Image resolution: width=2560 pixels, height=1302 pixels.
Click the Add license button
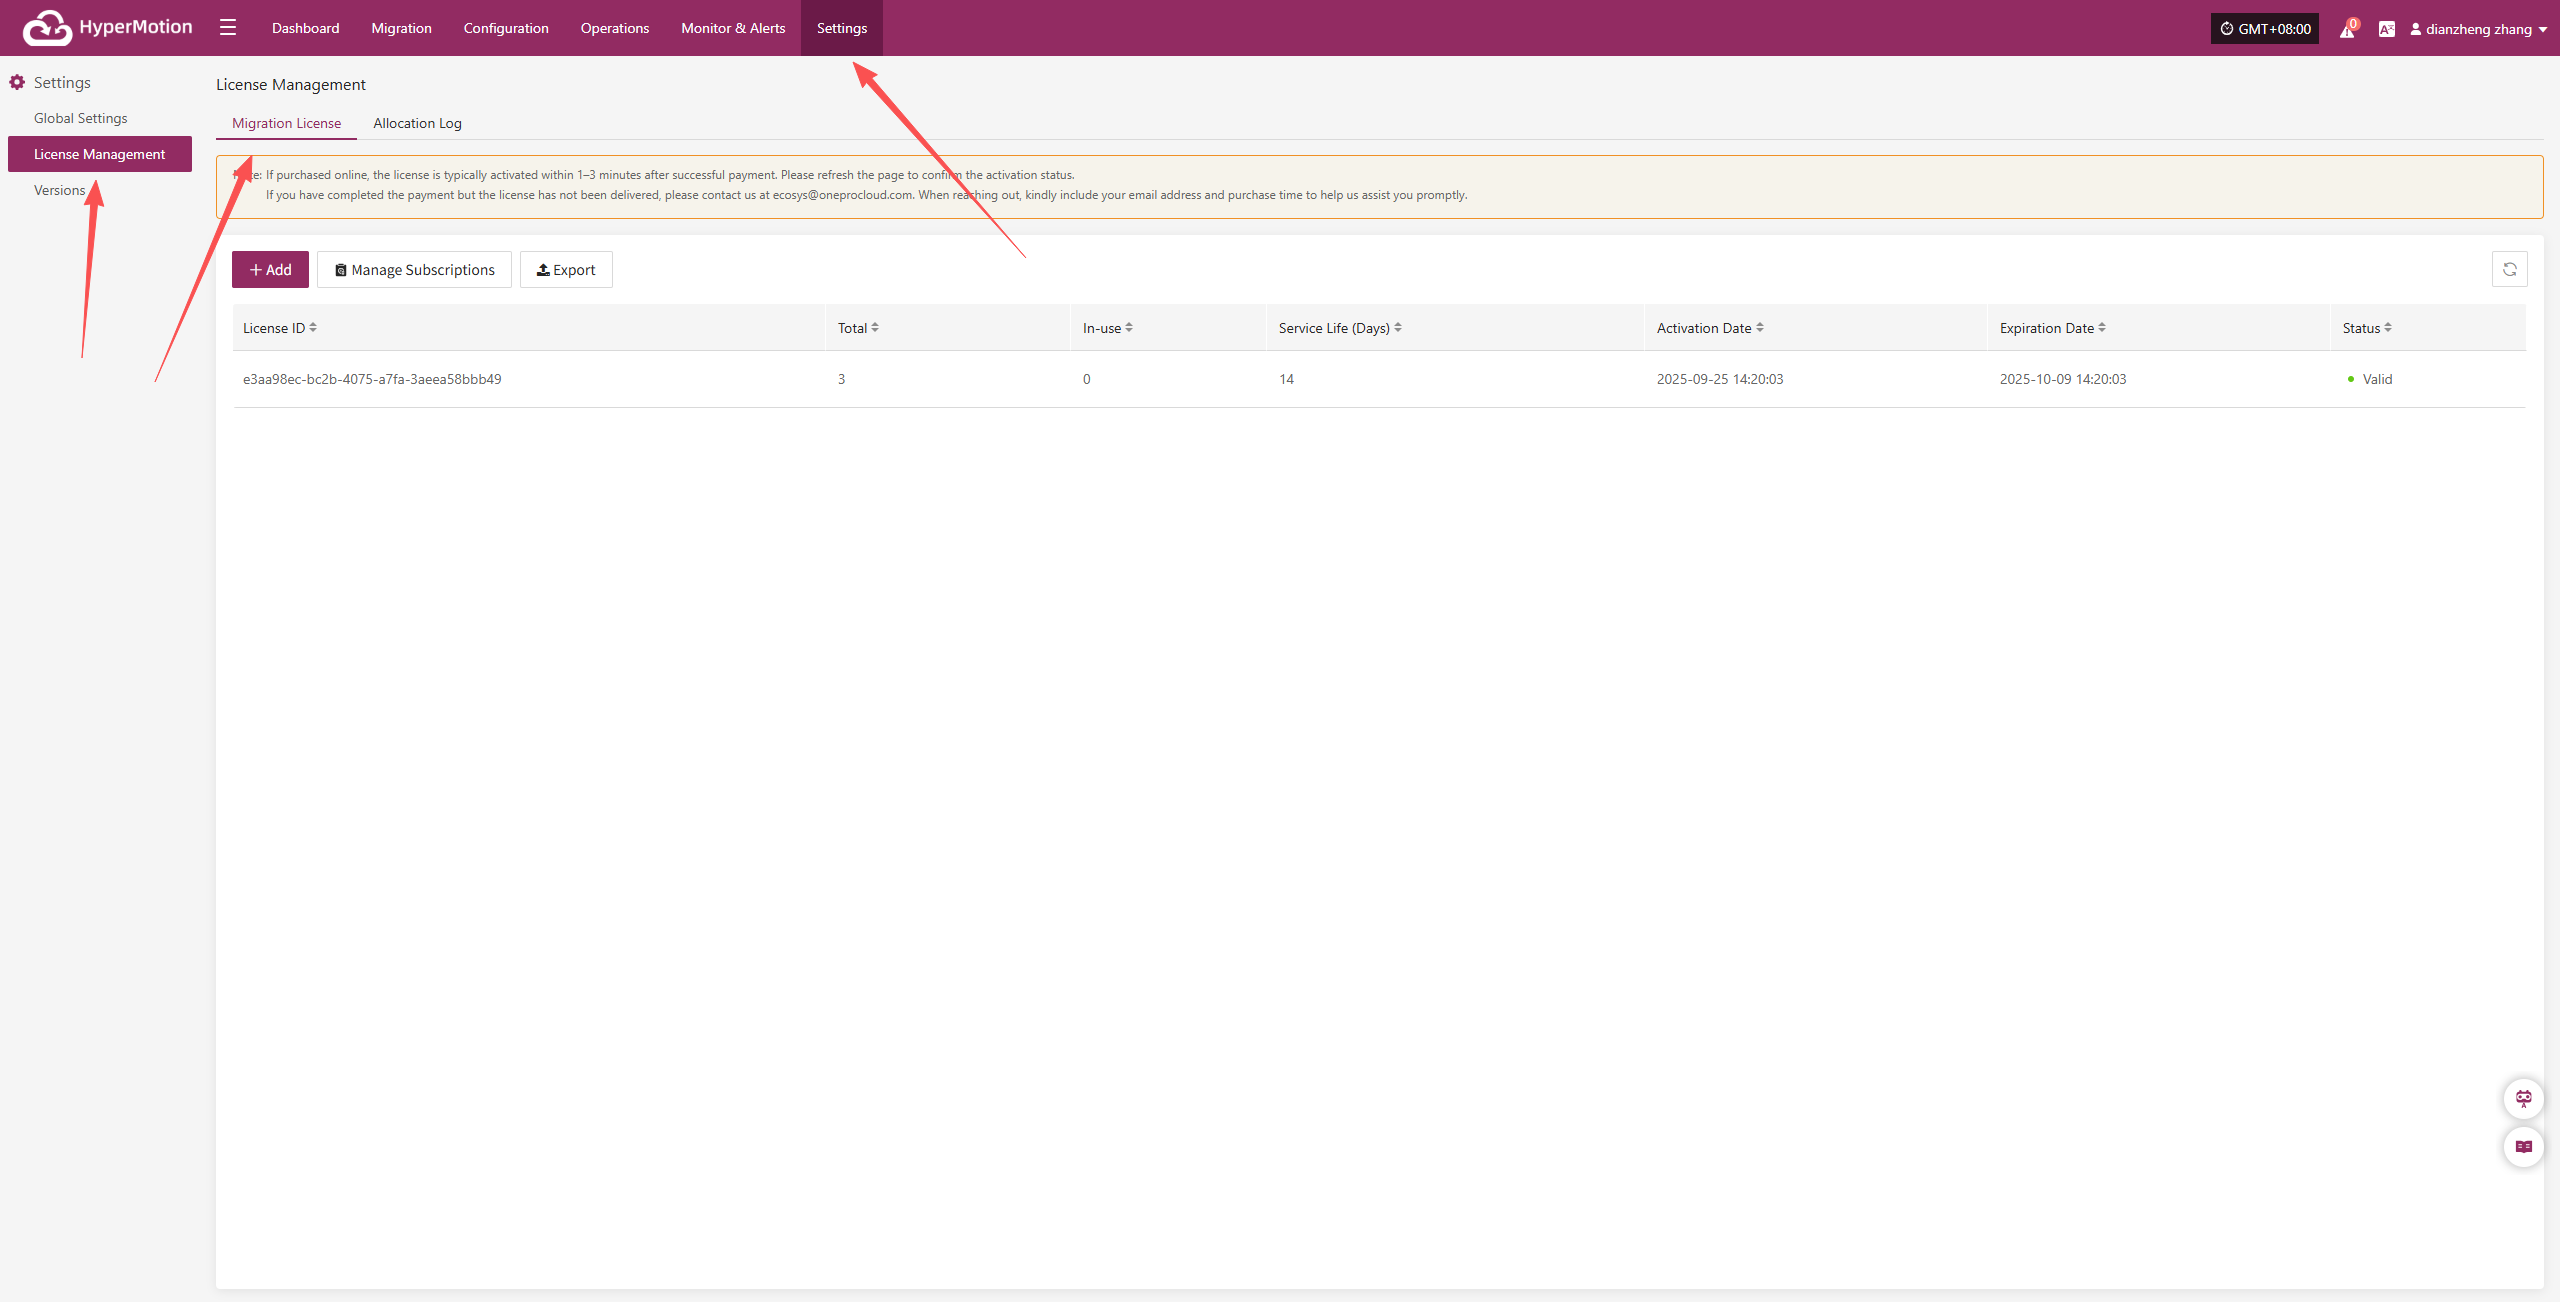click(x=270, y=270)
